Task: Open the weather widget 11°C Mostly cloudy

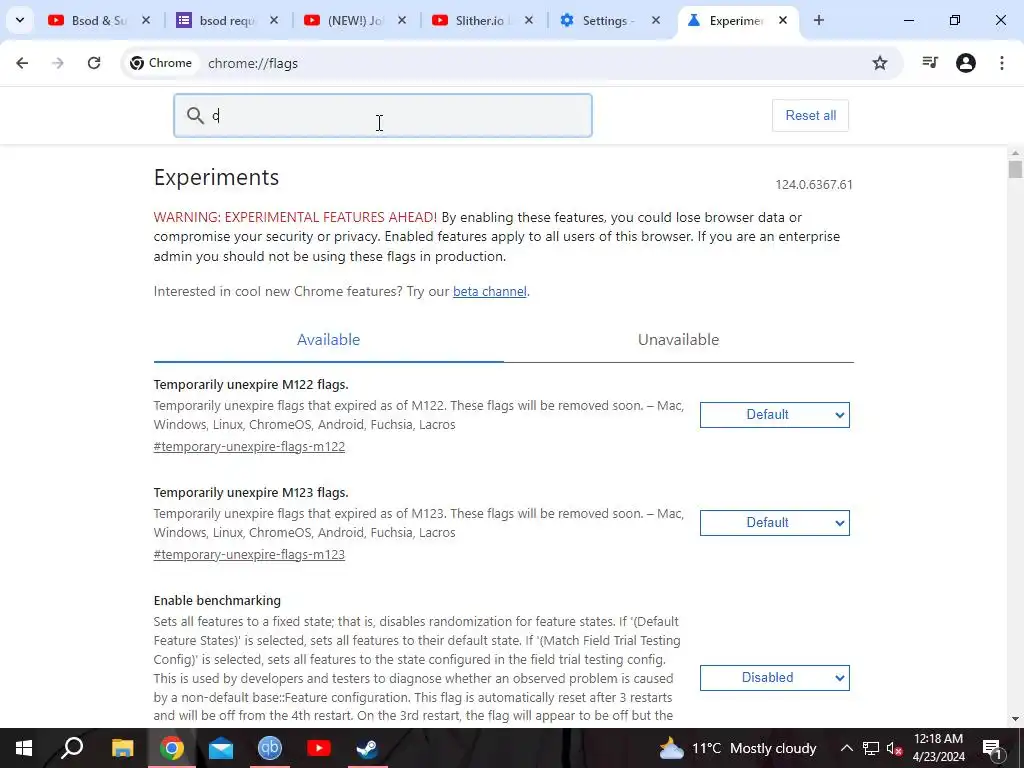Action: click(x=737, y=748)
